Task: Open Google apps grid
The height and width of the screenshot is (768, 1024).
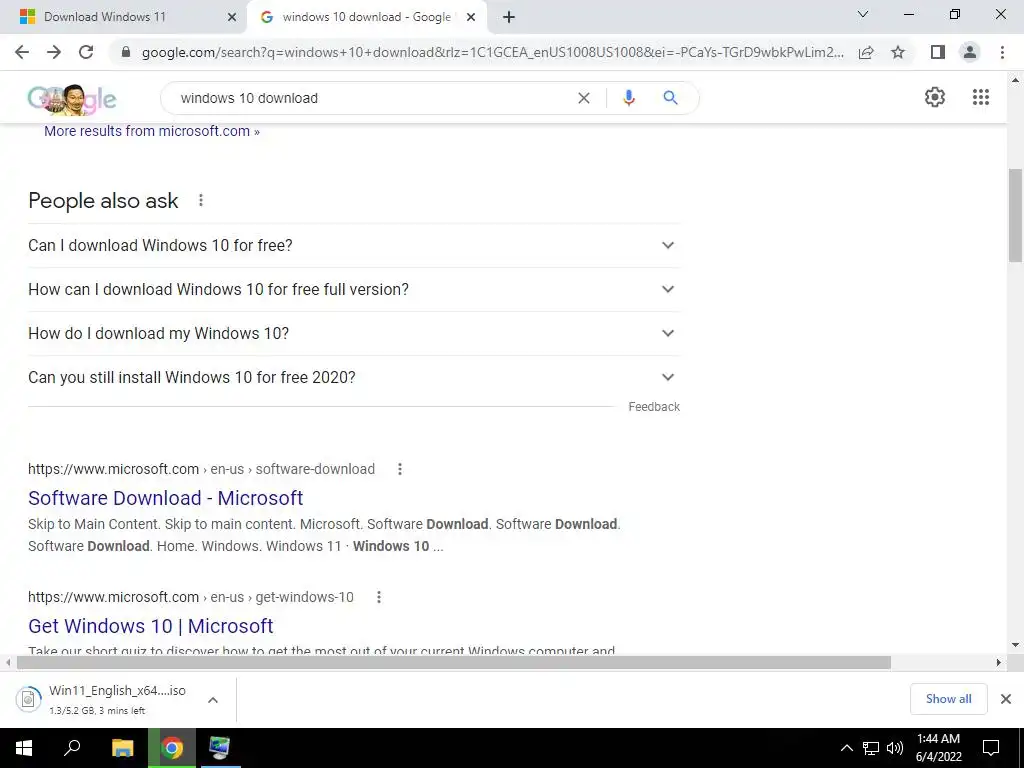Action: click(981, 97)
